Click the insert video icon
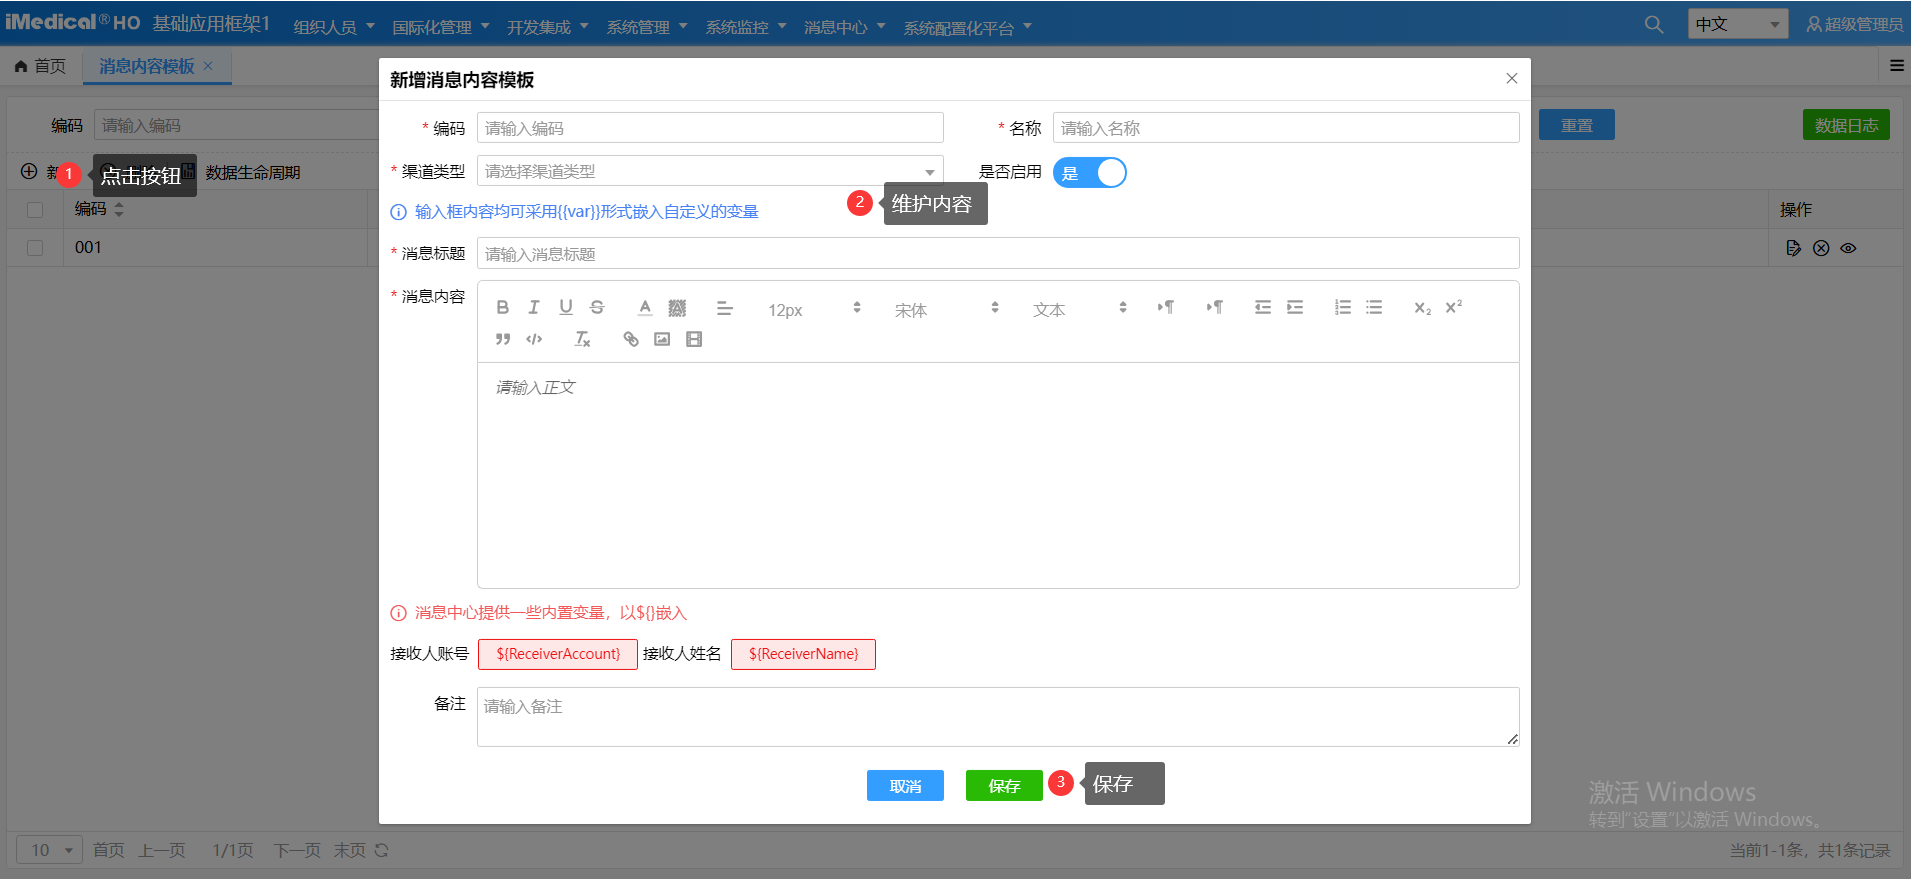 [x=694, y=340]
